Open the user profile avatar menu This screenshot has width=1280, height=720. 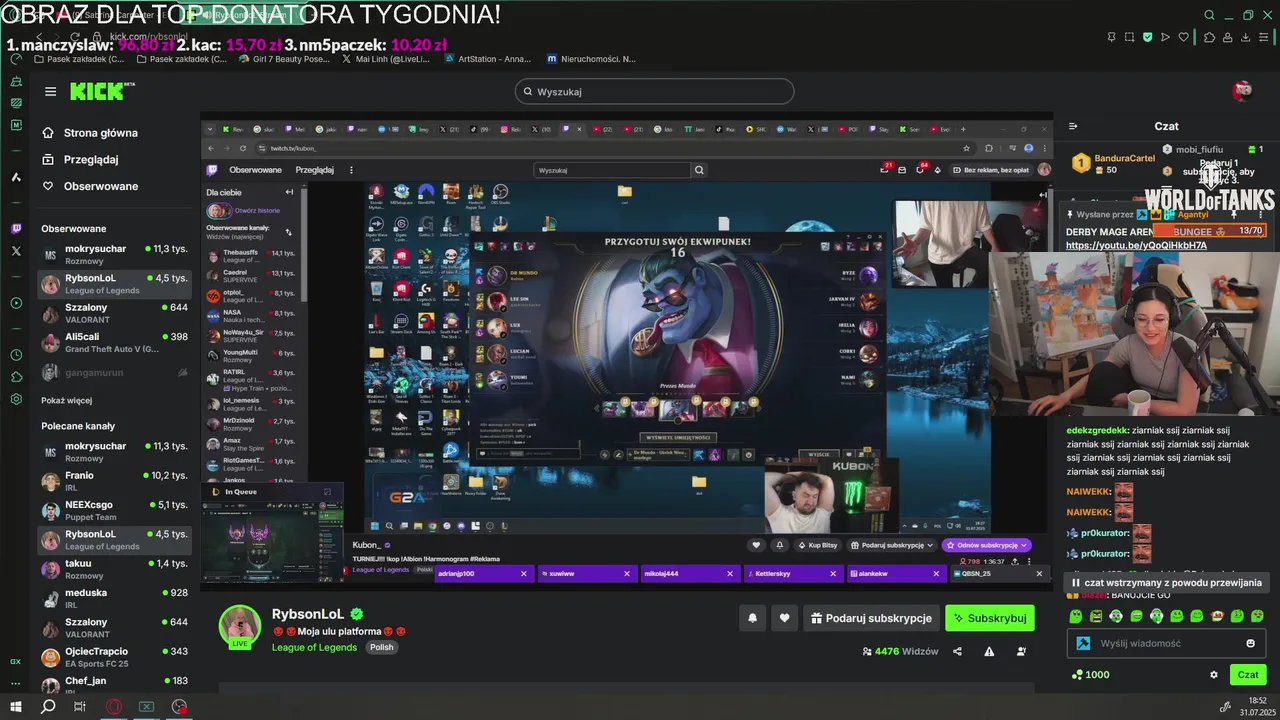pos(1242,91)
